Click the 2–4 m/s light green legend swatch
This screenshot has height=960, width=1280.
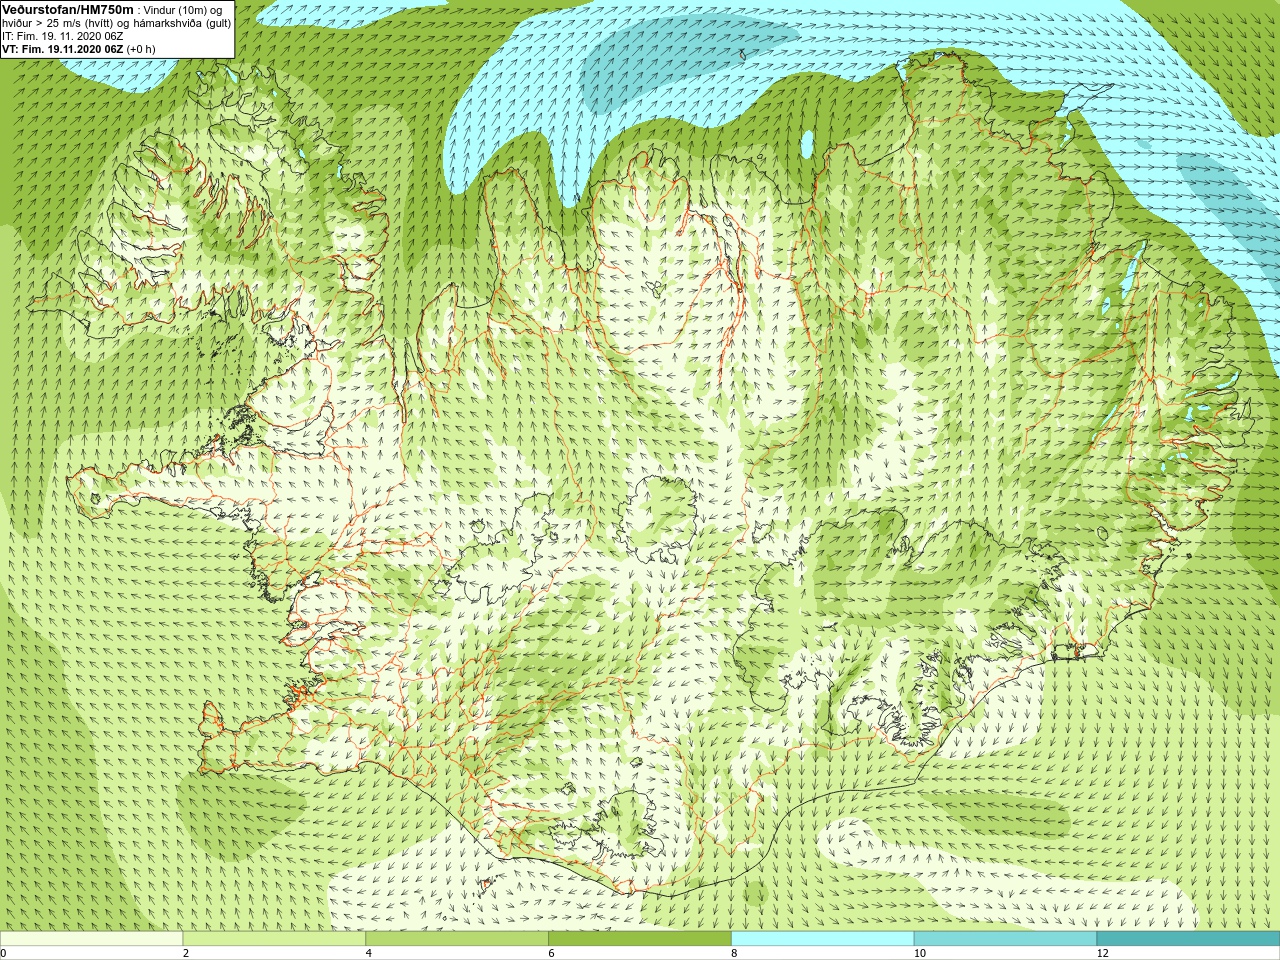click(x=274, y=939)
